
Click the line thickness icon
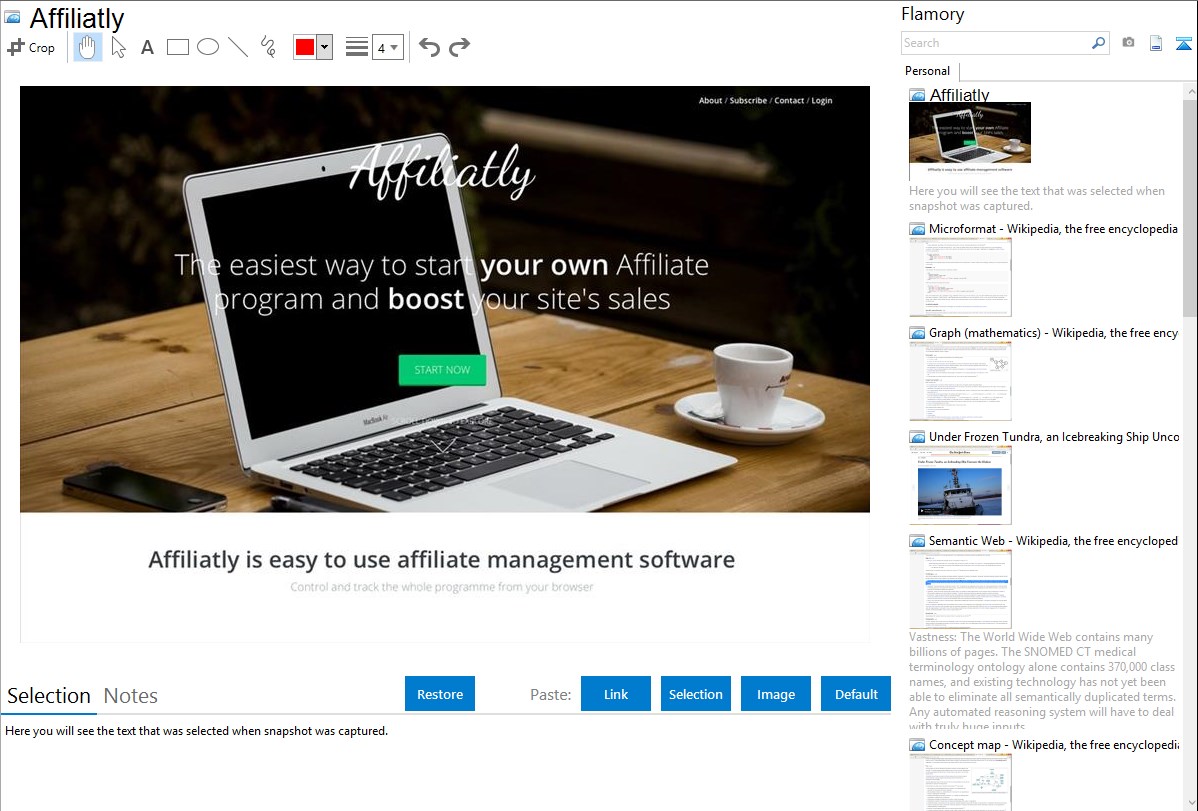[x=357, y=47]
